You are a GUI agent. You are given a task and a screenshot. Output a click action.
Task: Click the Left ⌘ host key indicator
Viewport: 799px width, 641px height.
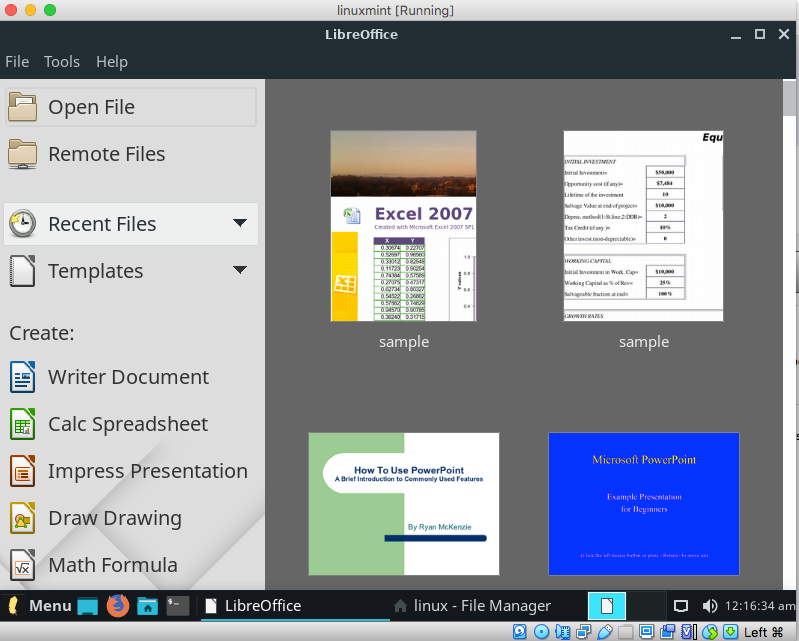tap(763, 632)
